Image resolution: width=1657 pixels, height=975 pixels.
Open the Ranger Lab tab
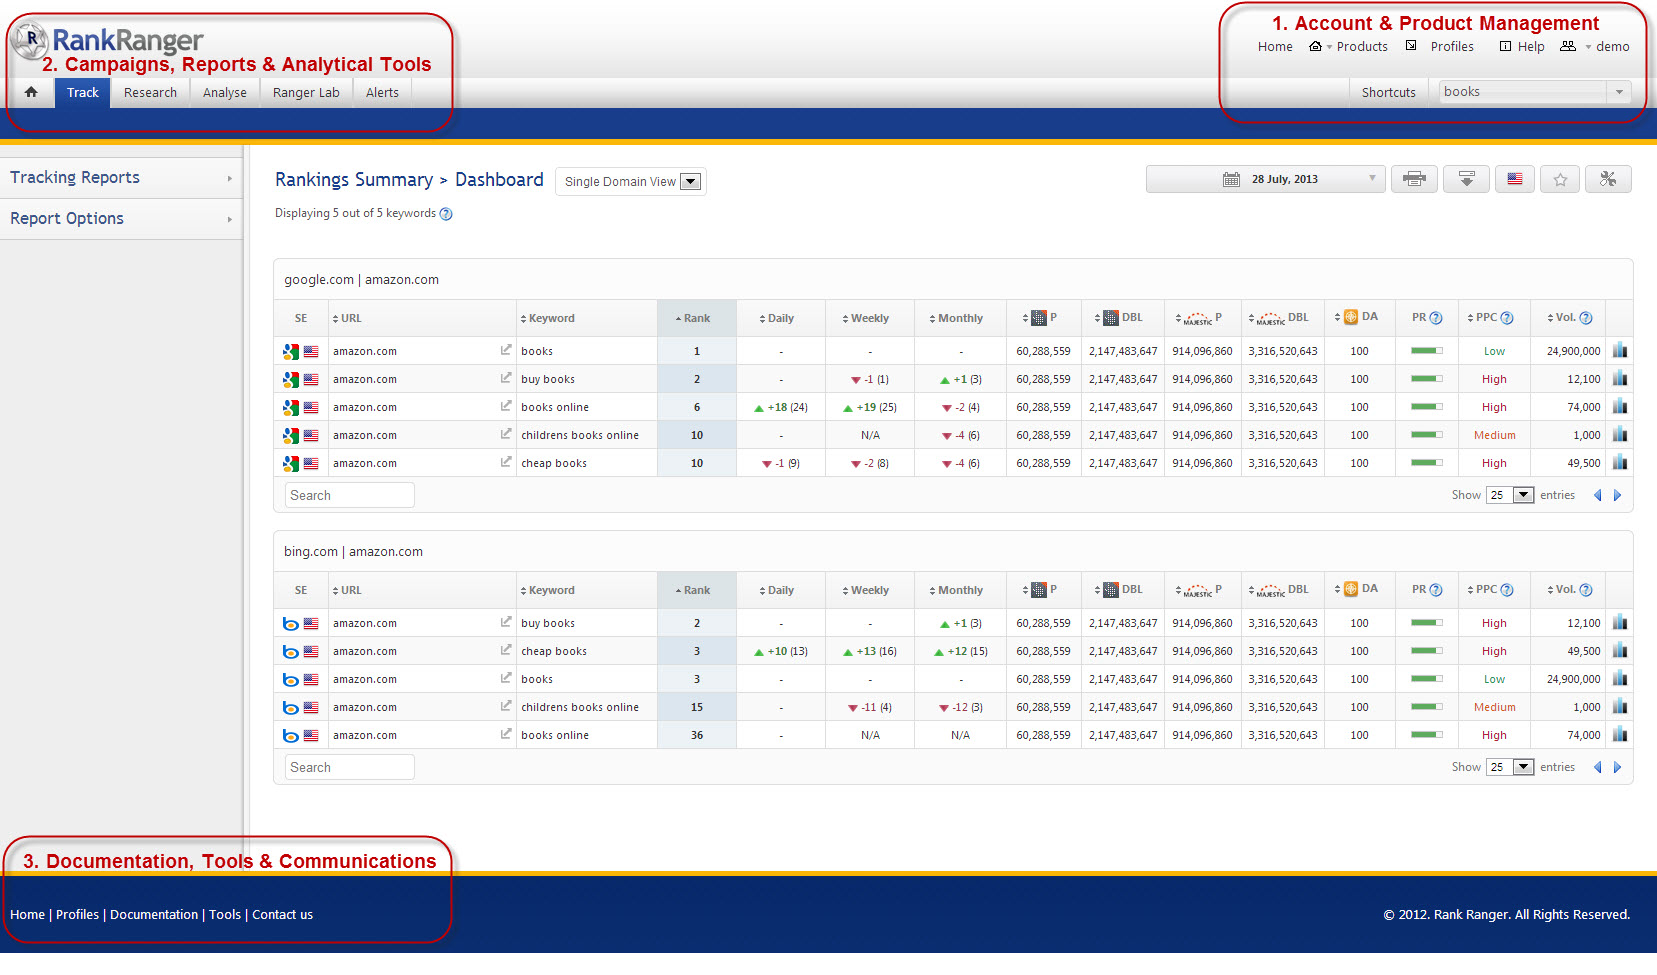[x=306, y=92]
